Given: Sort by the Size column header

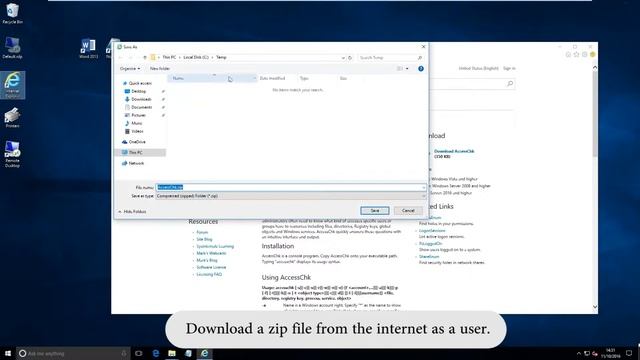Looking at the screenshot, I should 343,78.
